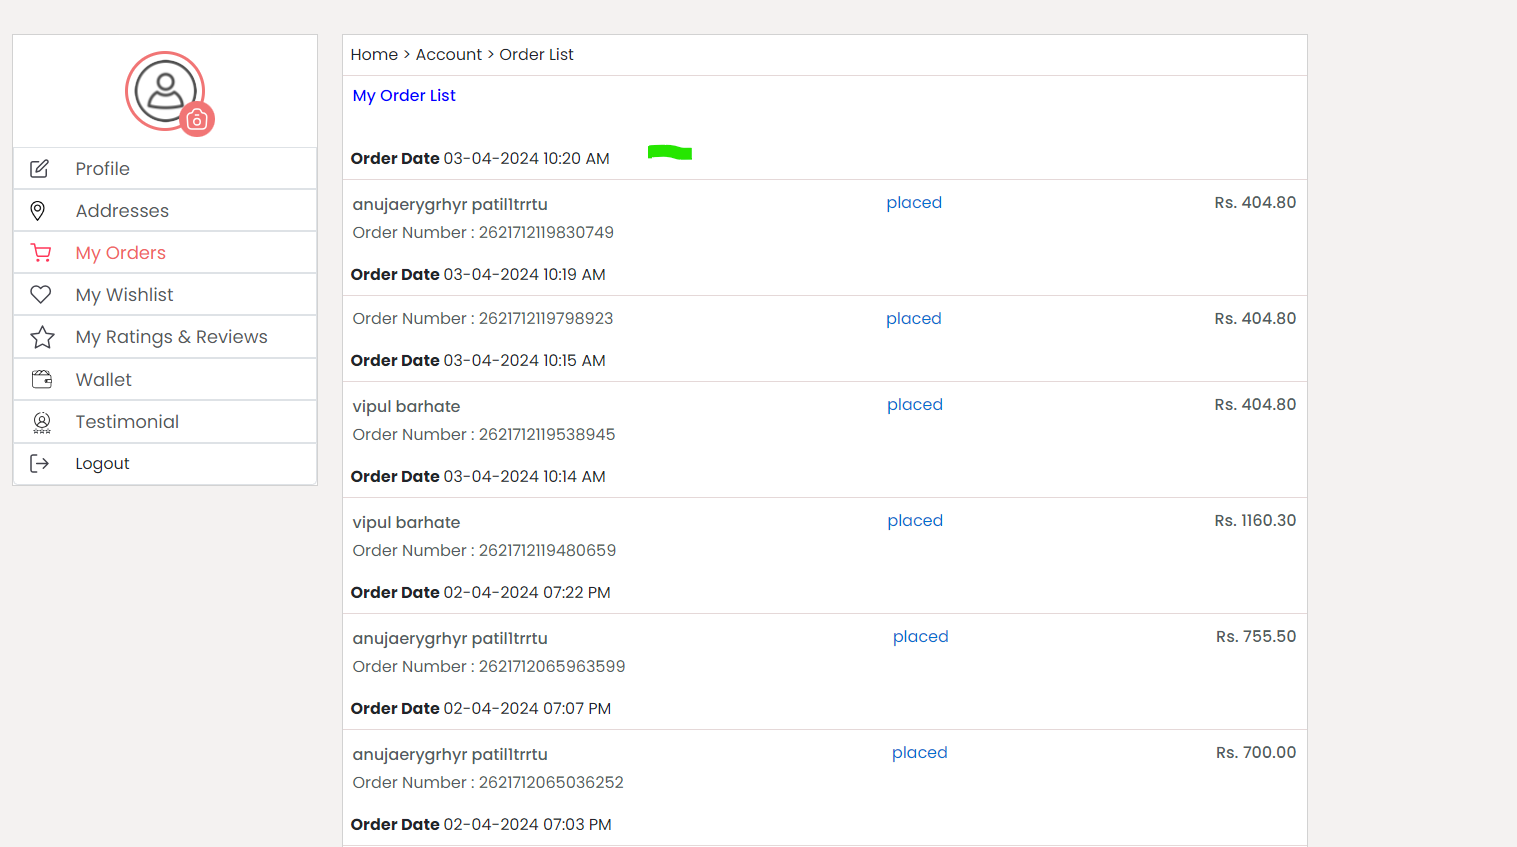Screen dimensions: 1517x847
Task: Click customer name above order 2621712065036252
Action: pyautogui.click(x=450, y=755)
